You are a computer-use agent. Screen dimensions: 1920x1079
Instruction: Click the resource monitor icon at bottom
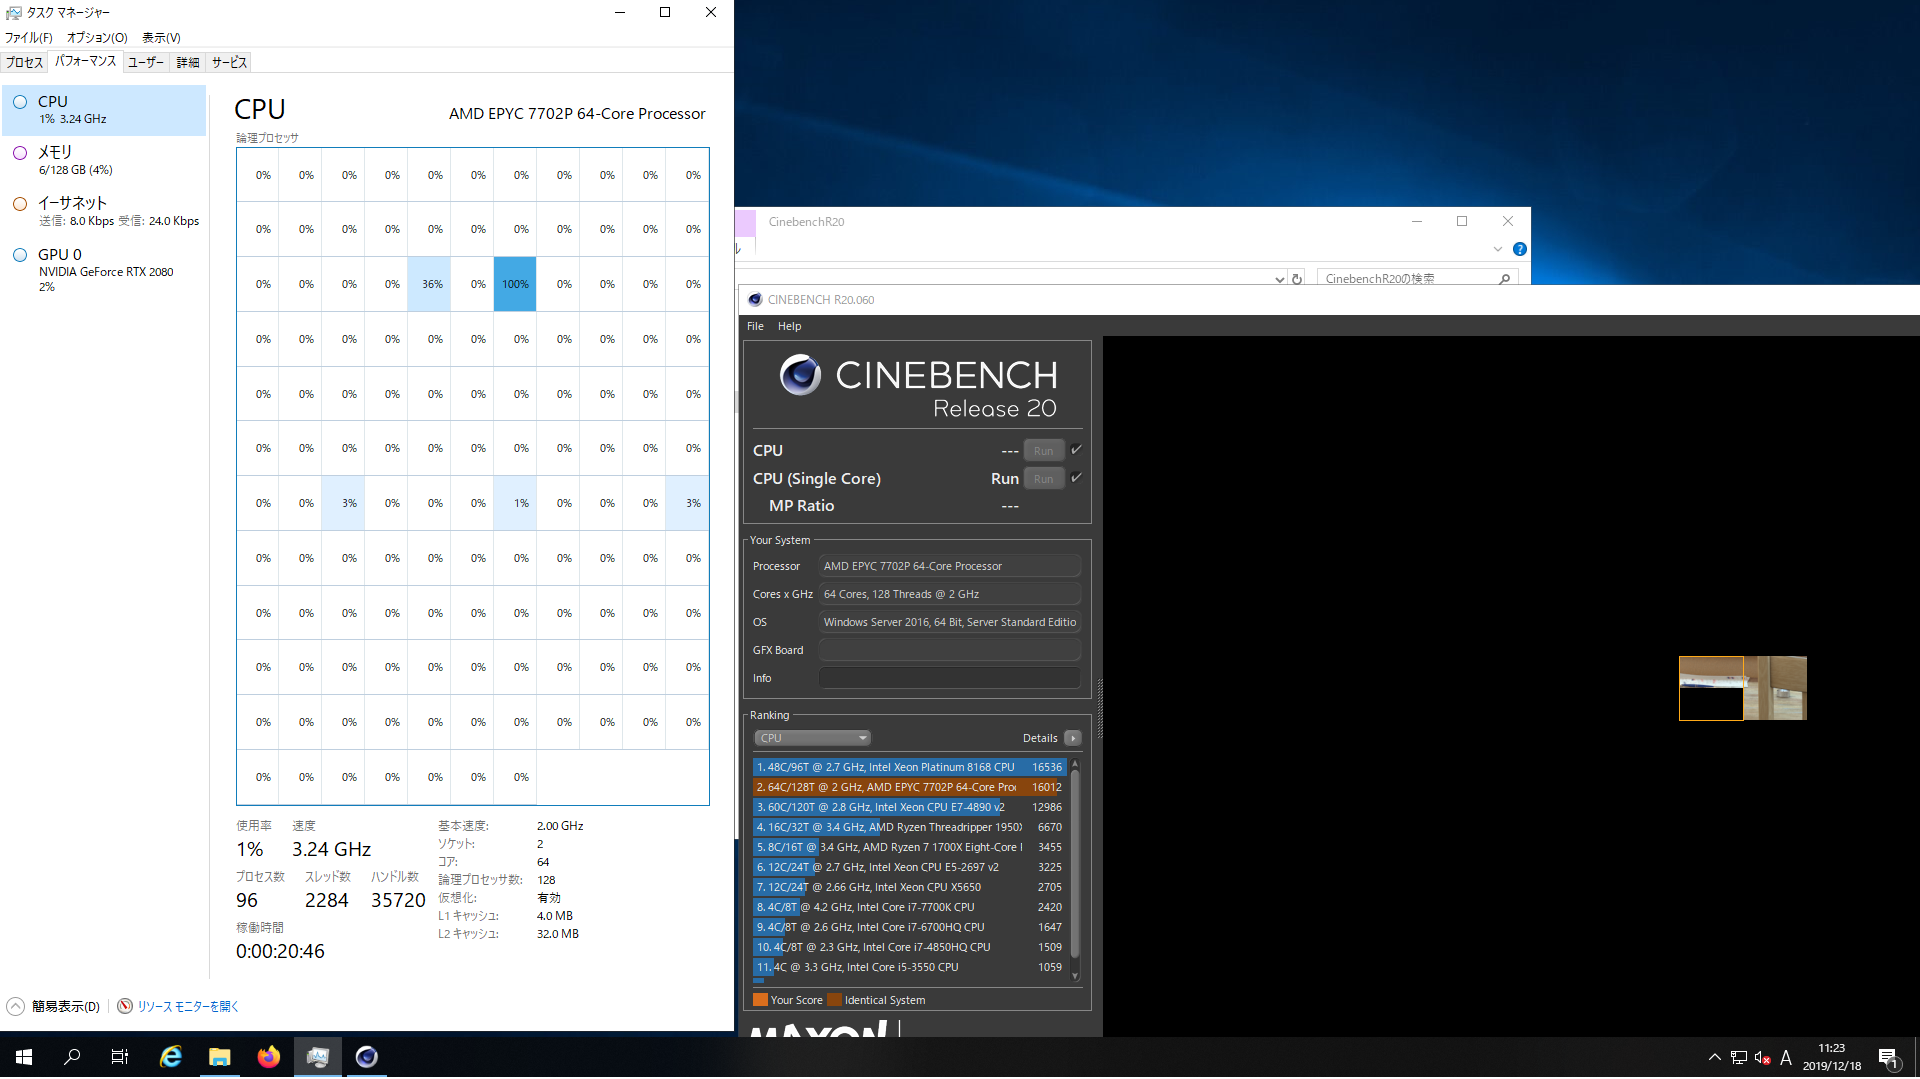click(x=125, y=1006)
